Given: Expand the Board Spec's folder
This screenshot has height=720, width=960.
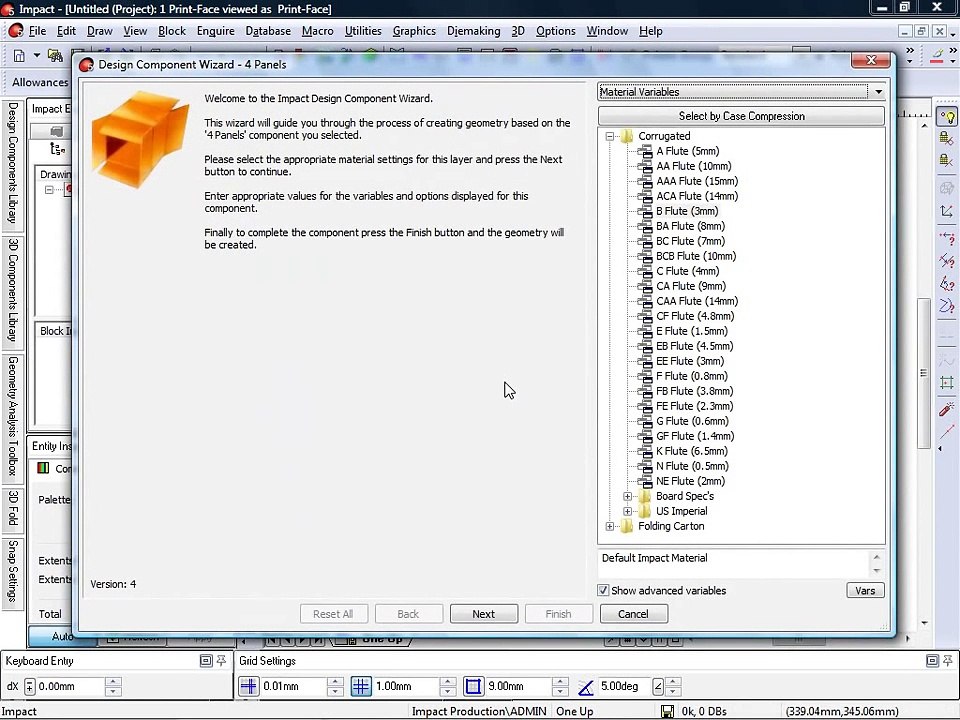Looking at the screenshot, I should point(628,497).
